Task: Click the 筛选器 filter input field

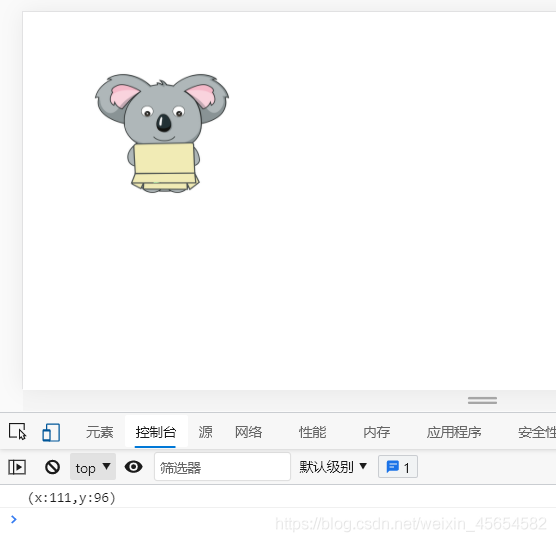Action: tap(222, 467)
